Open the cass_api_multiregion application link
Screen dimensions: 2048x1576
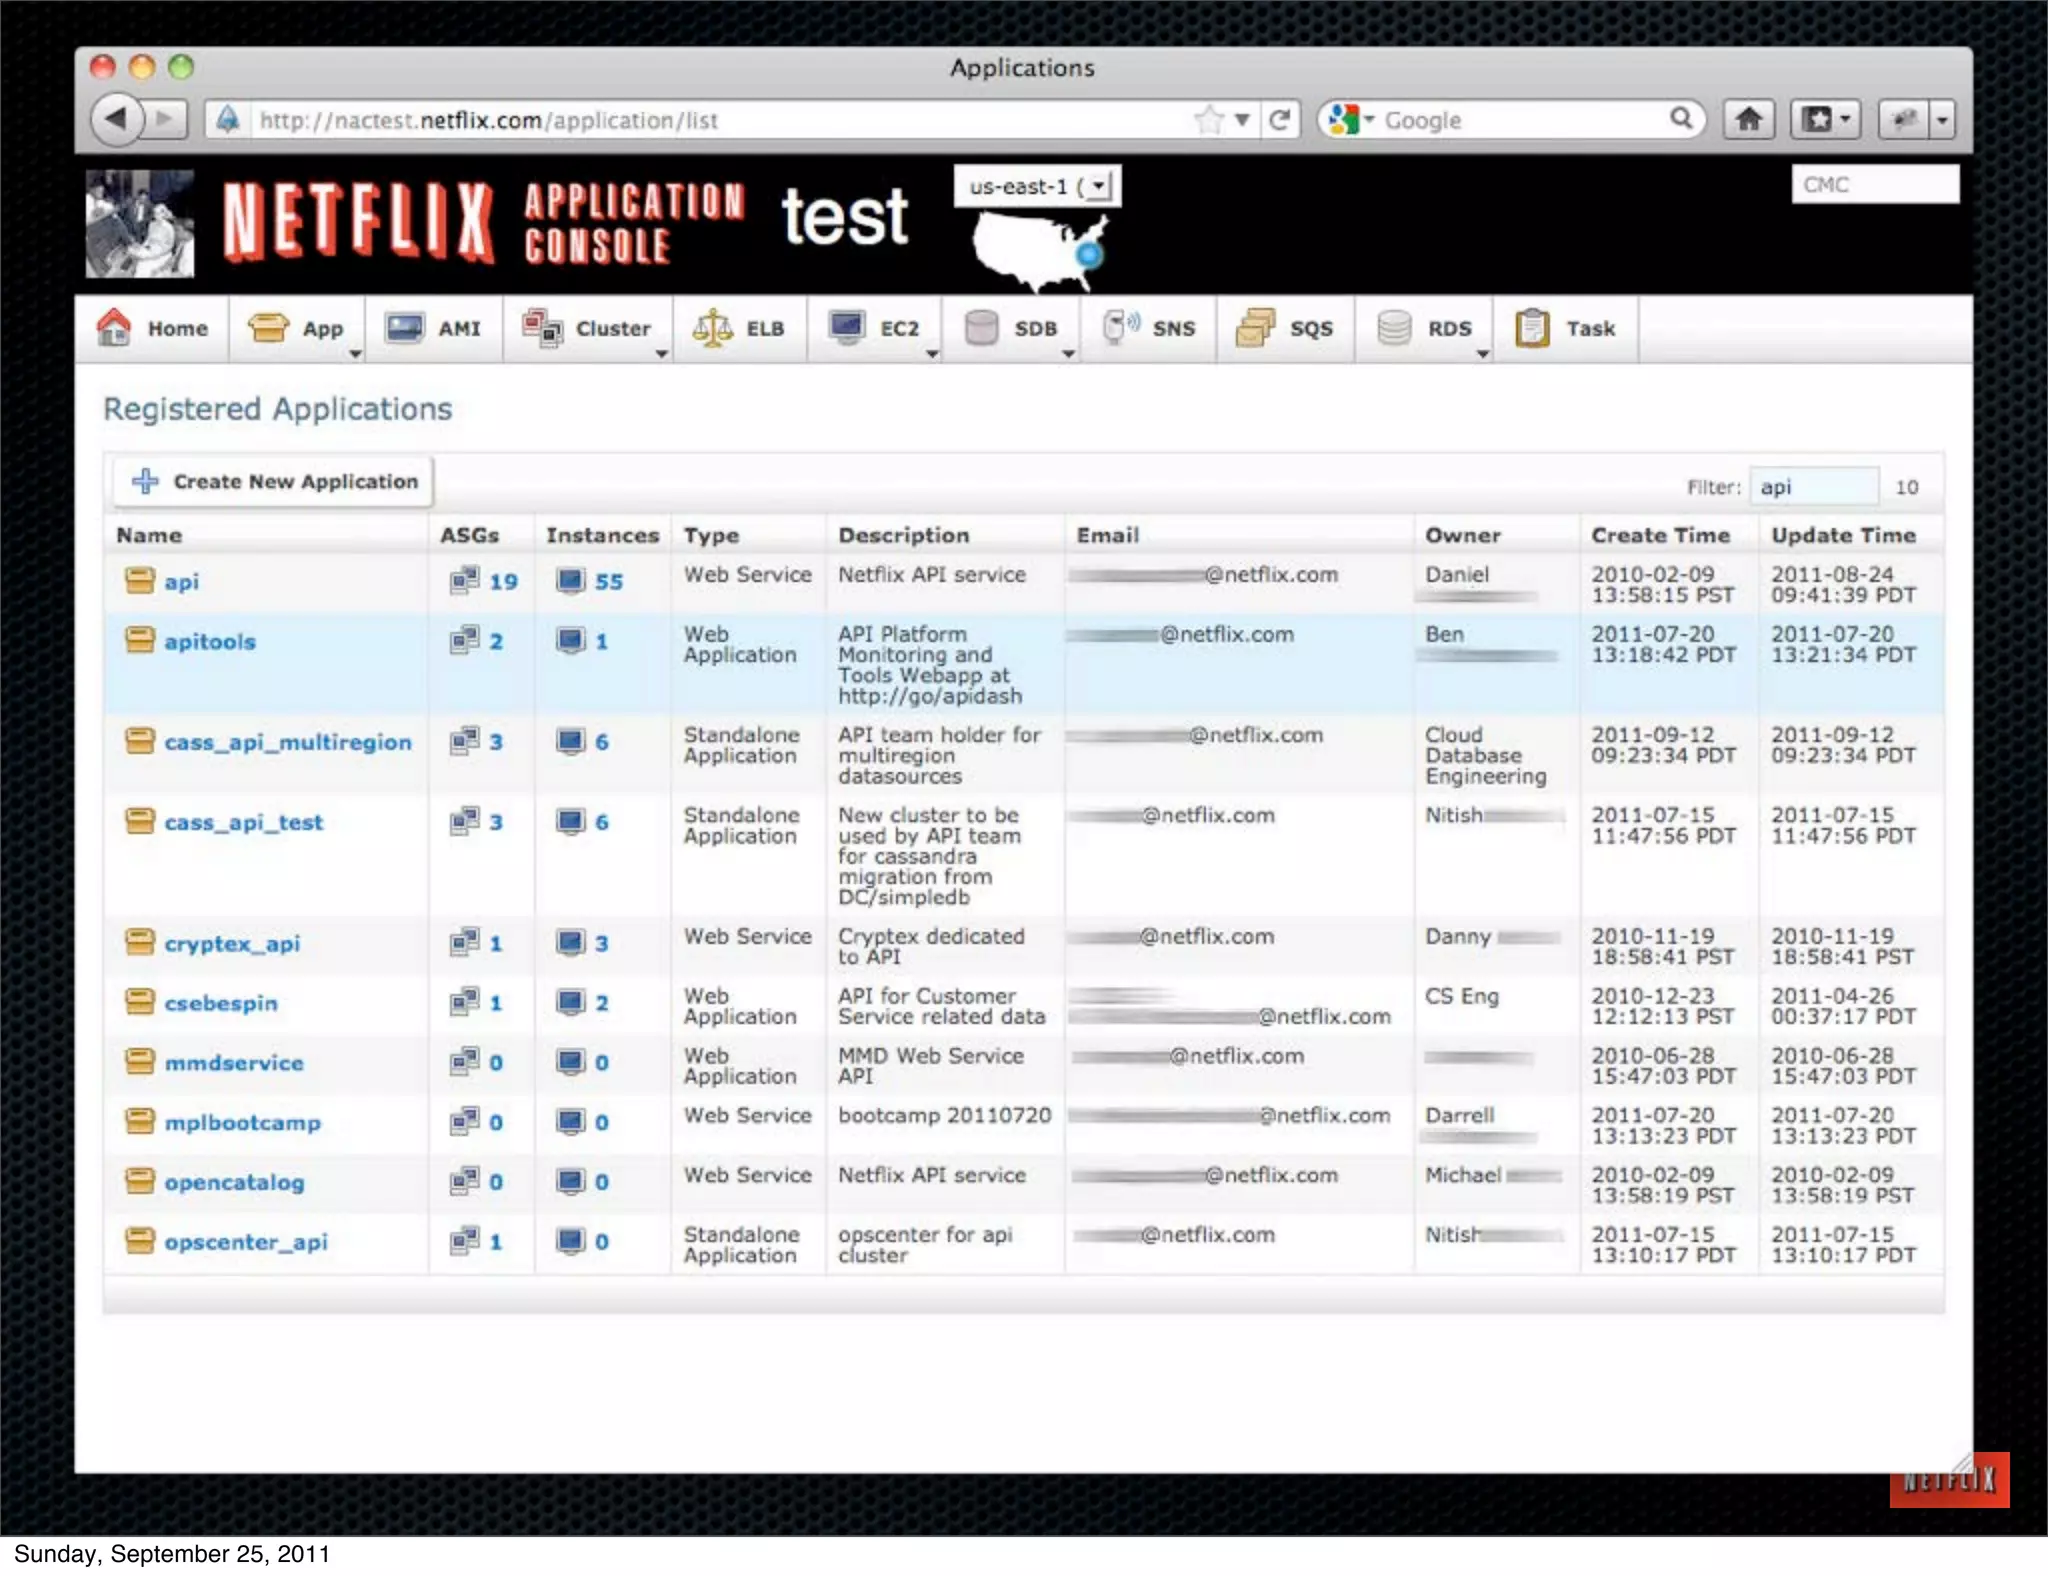tap(287, 742)
